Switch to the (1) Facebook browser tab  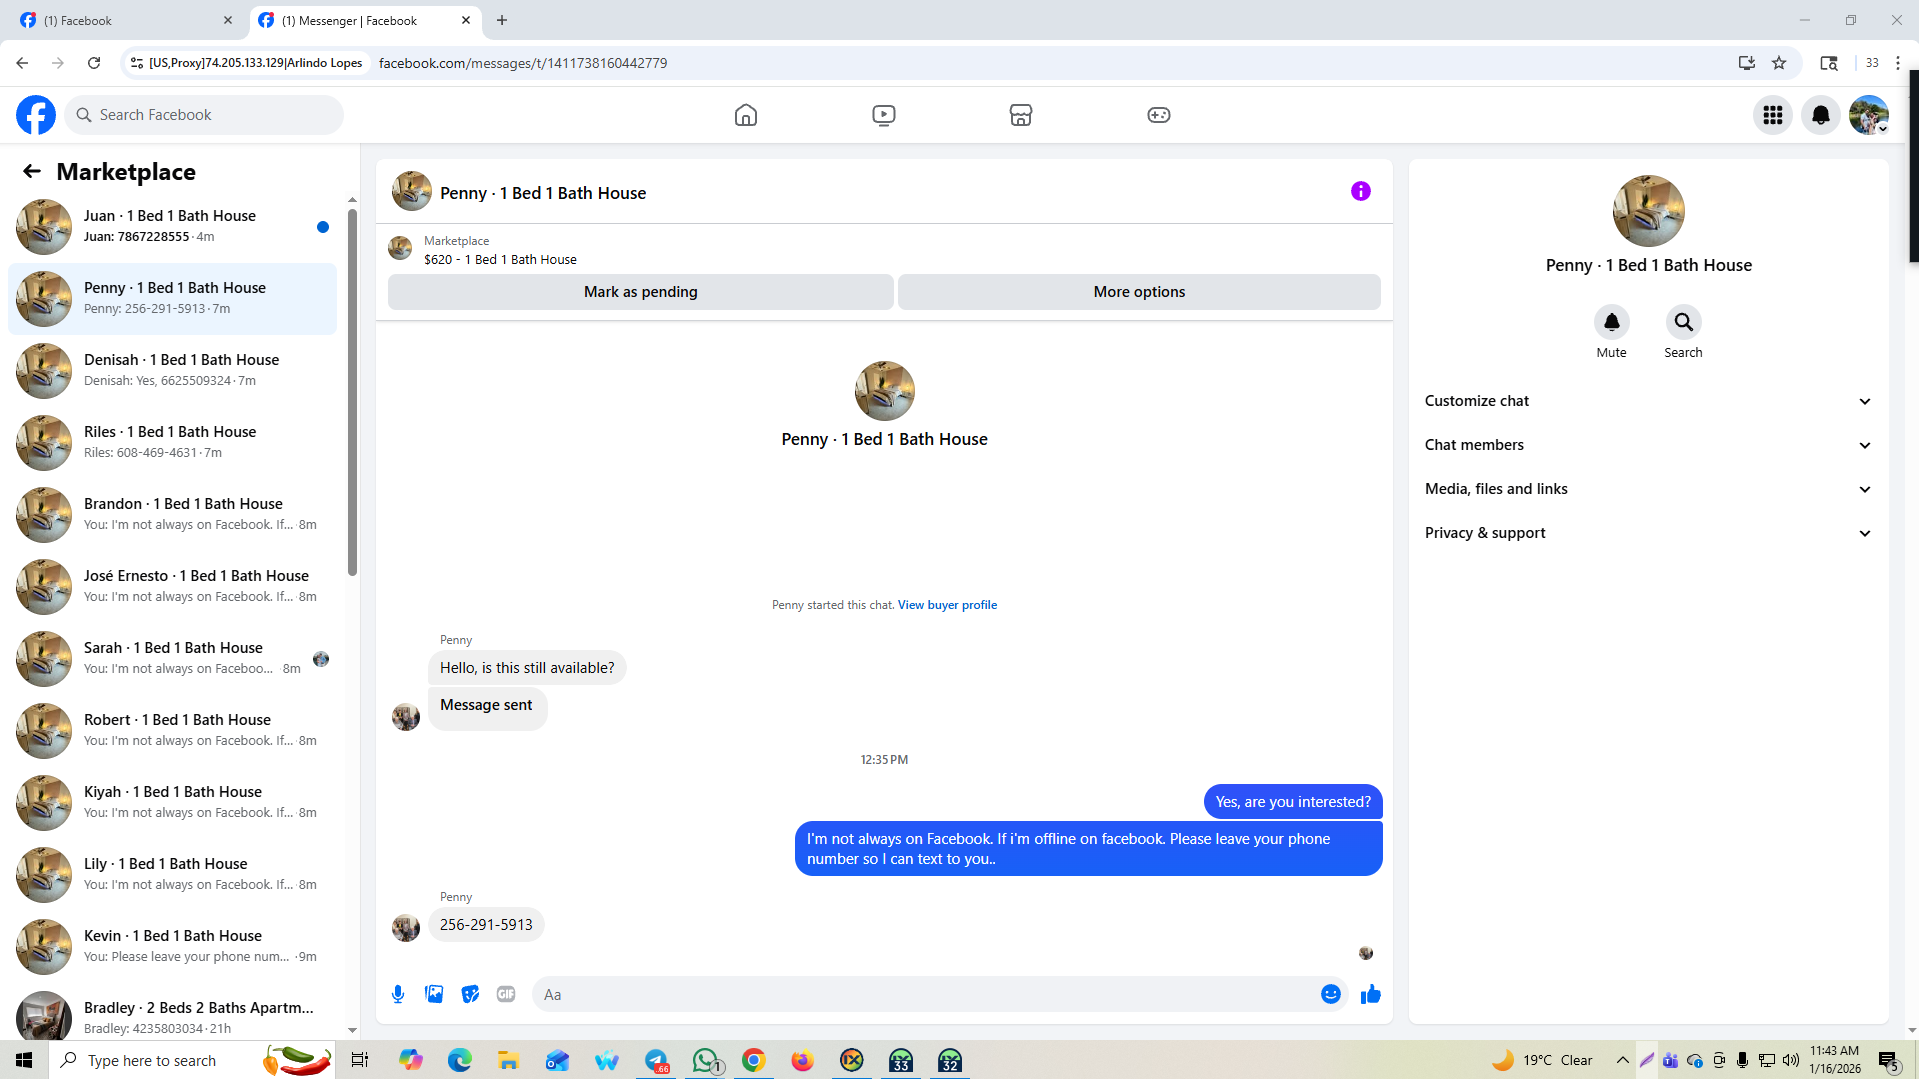coord(125,20)
